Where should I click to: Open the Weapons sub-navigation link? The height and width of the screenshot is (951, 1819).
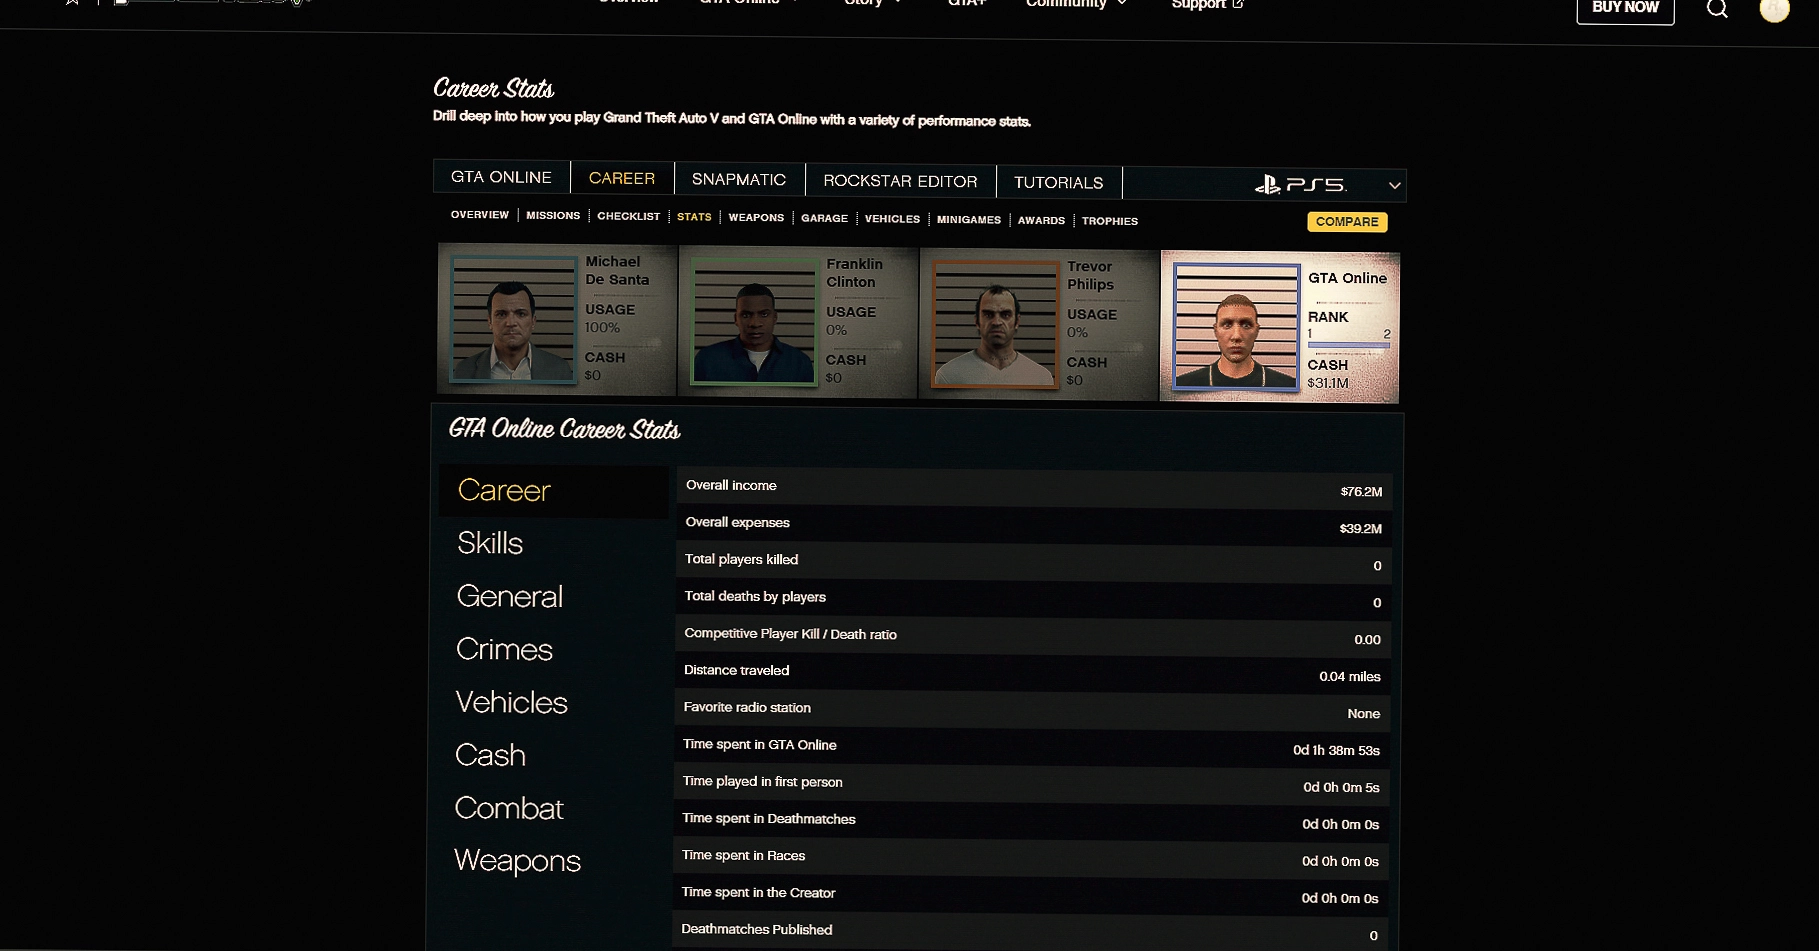click(x=756, y=217)
